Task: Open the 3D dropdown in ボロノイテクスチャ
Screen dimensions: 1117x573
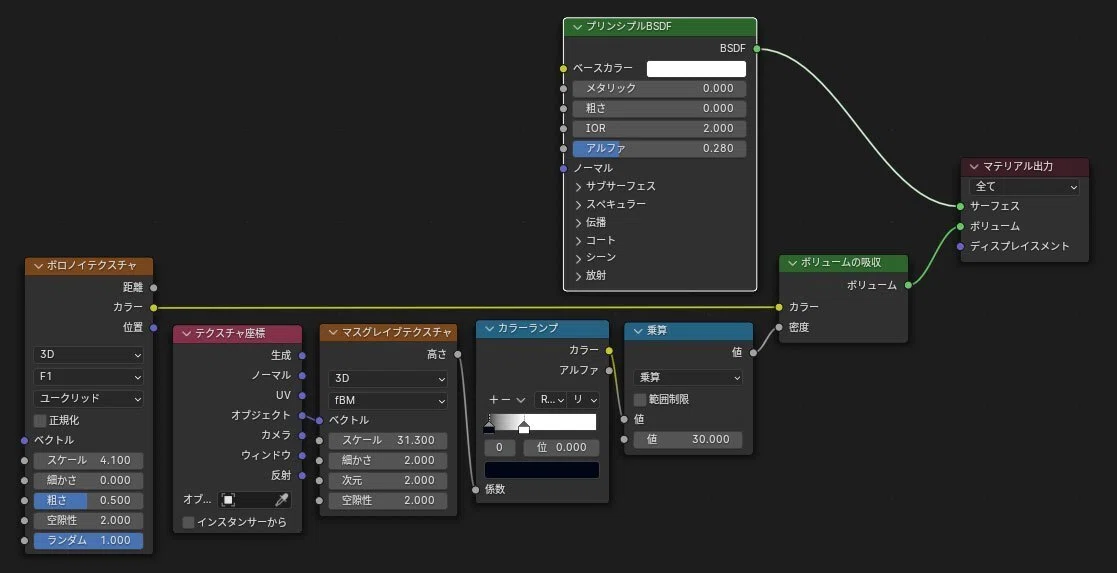Action: [x=88, y=355]
